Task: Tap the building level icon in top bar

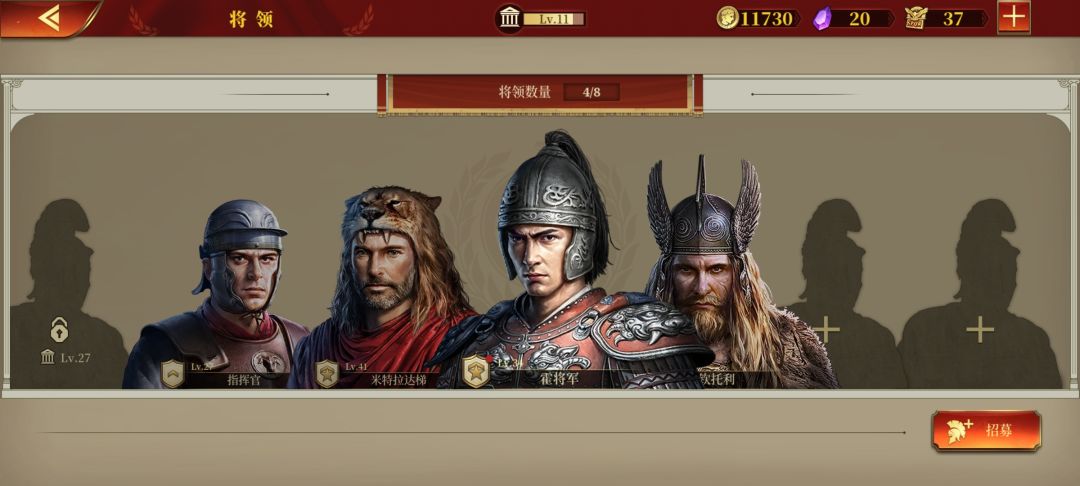Action: pyautogui.click(x=510, y=19)
